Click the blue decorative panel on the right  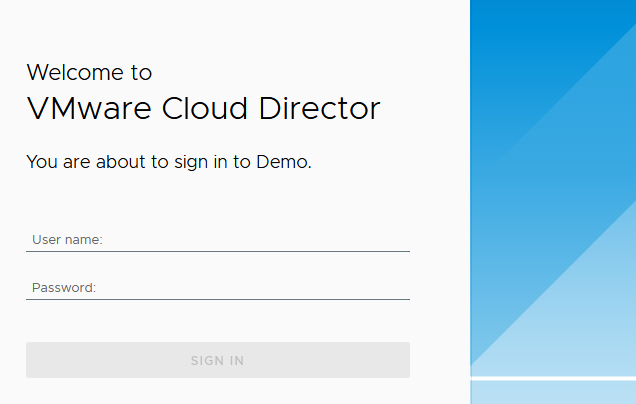click(553, 200)
